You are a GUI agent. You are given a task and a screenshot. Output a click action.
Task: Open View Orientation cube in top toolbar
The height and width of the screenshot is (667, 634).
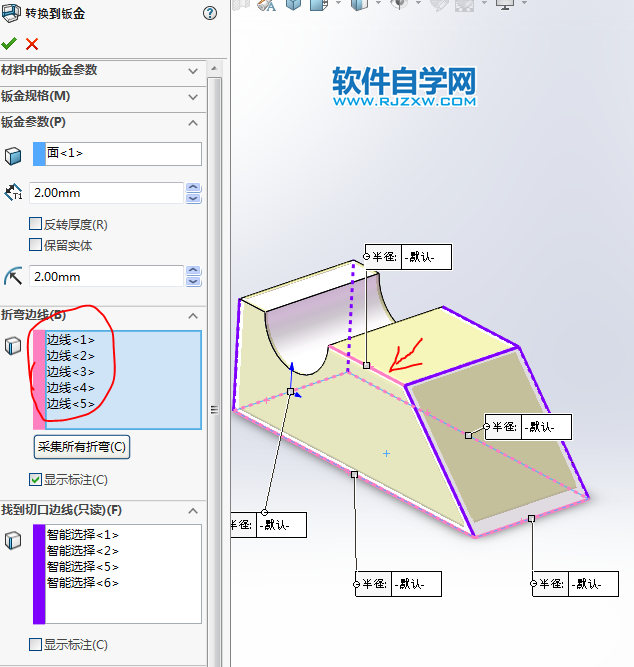point(293,4)
